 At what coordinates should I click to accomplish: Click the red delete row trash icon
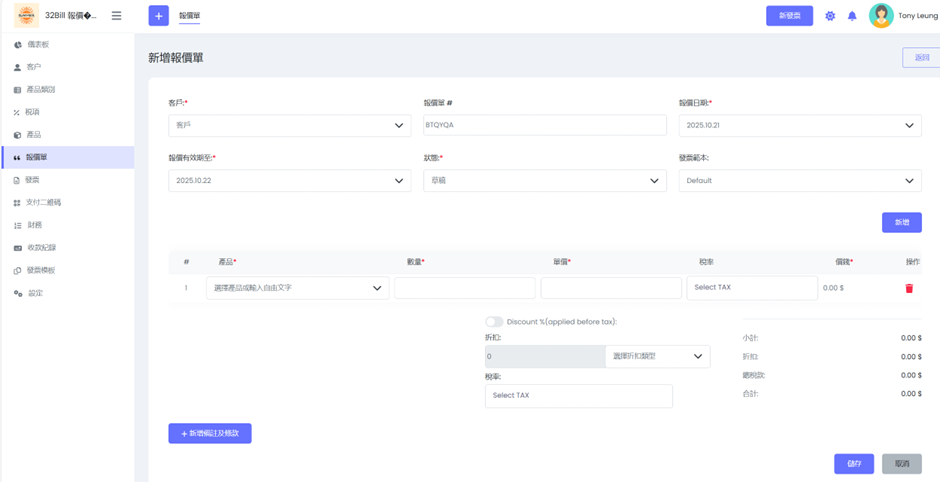tap(909, 288)
